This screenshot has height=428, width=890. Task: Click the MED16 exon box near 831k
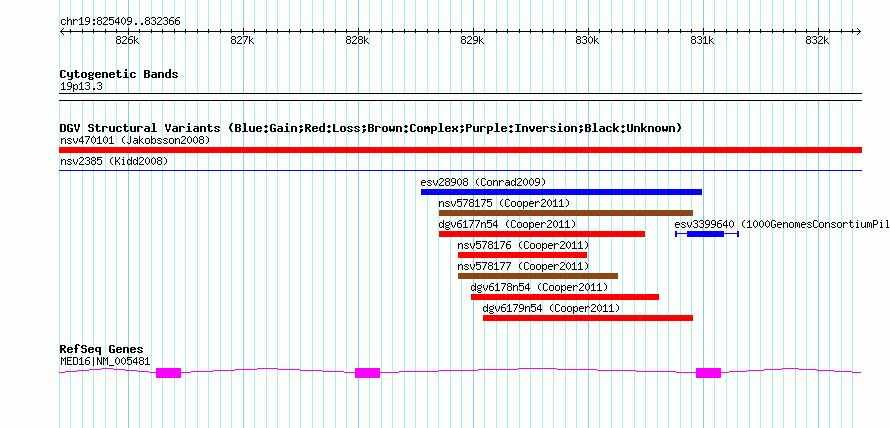[708, 373]
